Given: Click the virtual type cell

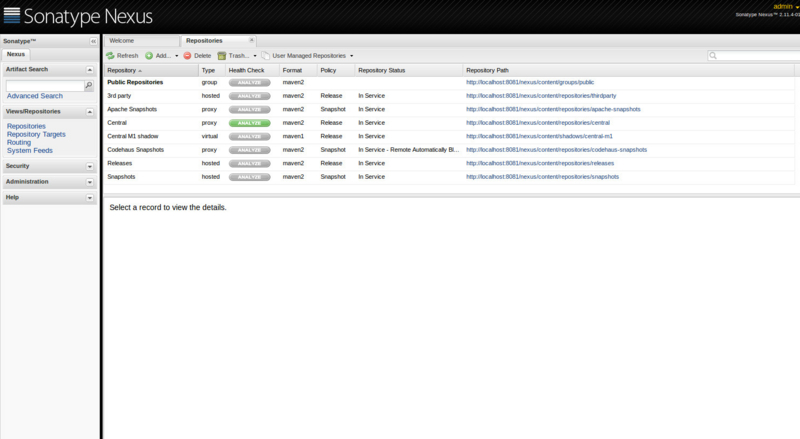Looking at the screenshot, I should pos(210,136).
